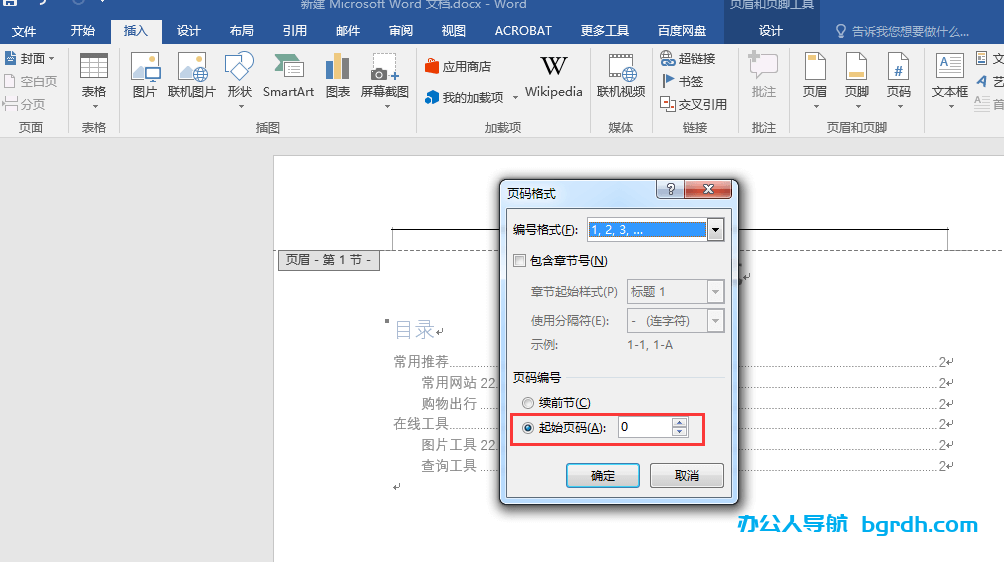This screenshot has height=562, width=1004.
Task: Insert a picture (图片)
Action: pos(145,76)
